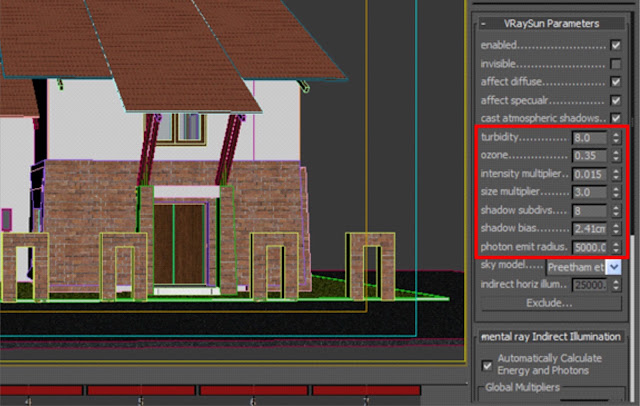Click the turbidity value field
The image size is (640, 406).
point(589,138)
